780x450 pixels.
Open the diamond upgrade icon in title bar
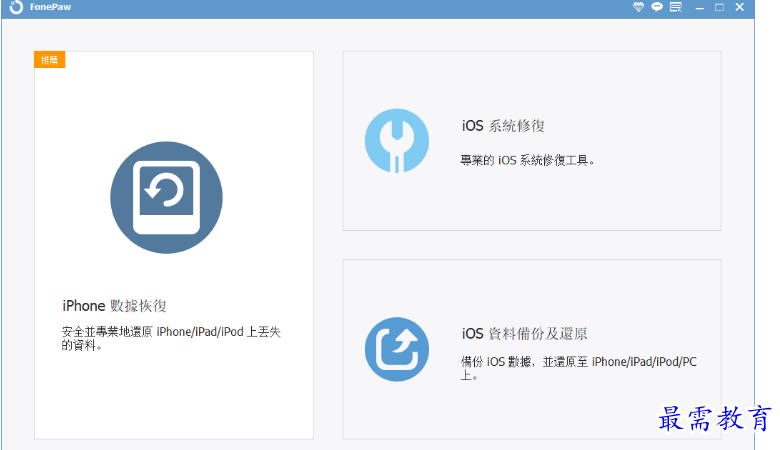638,7
